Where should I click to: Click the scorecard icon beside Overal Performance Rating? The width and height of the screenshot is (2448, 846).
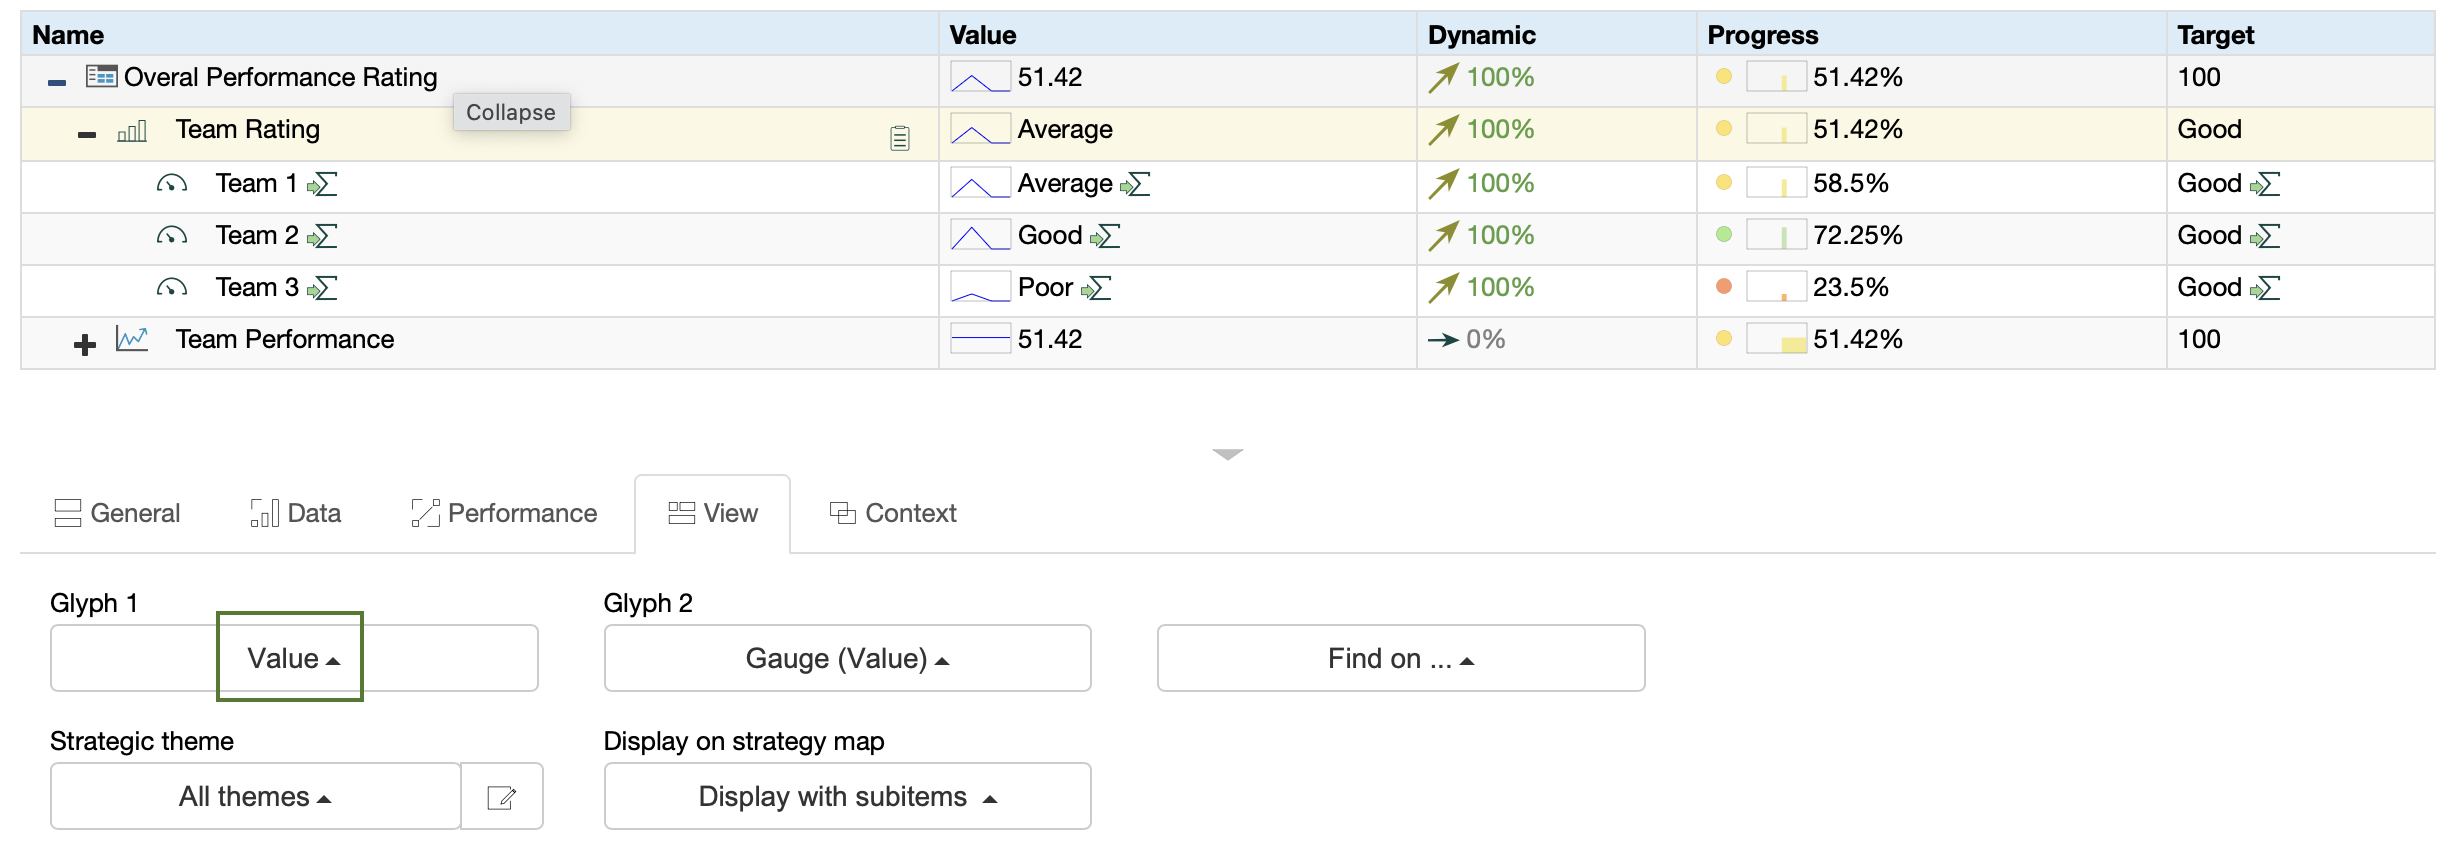tap(101, 77)
